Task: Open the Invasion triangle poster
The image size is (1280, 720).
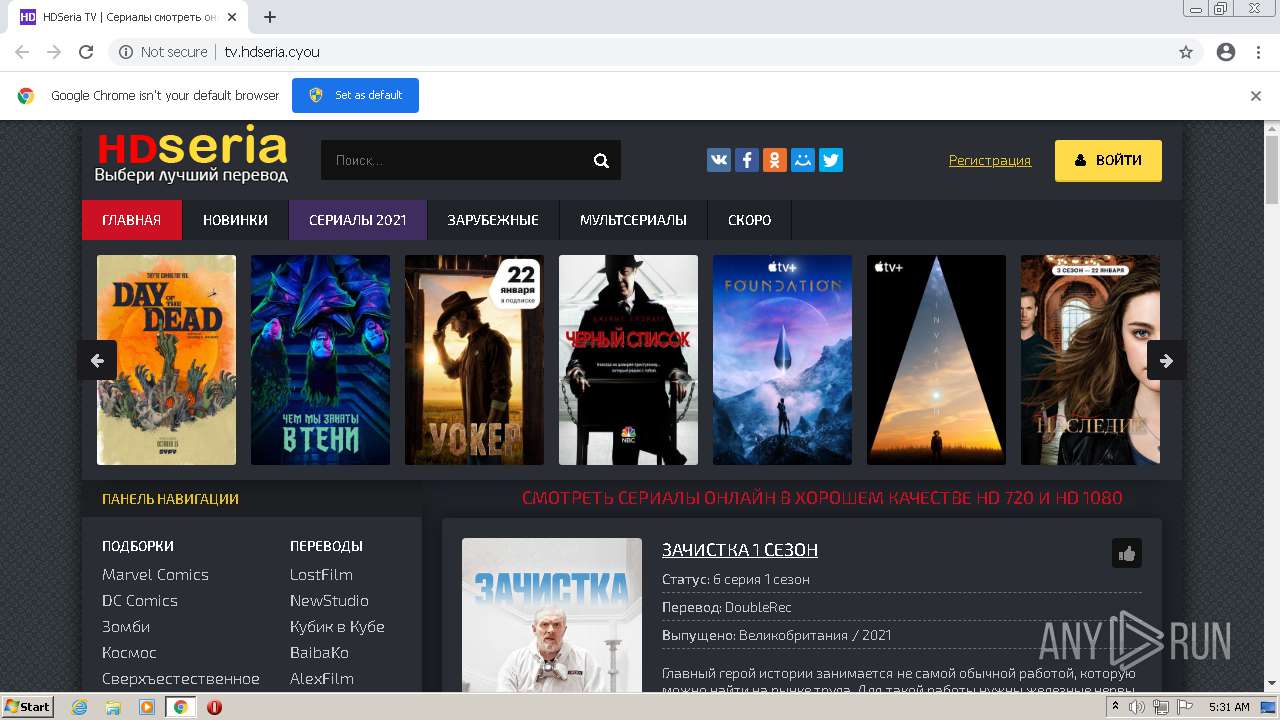Action: (936, 360)
